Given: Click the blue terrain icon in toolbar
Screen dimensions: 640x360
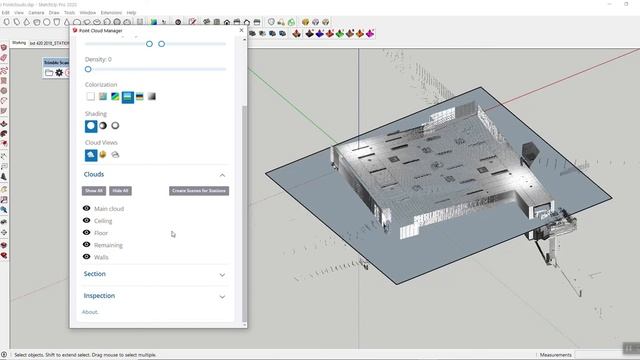Looking at the screenshot, I should pos(320,33).
